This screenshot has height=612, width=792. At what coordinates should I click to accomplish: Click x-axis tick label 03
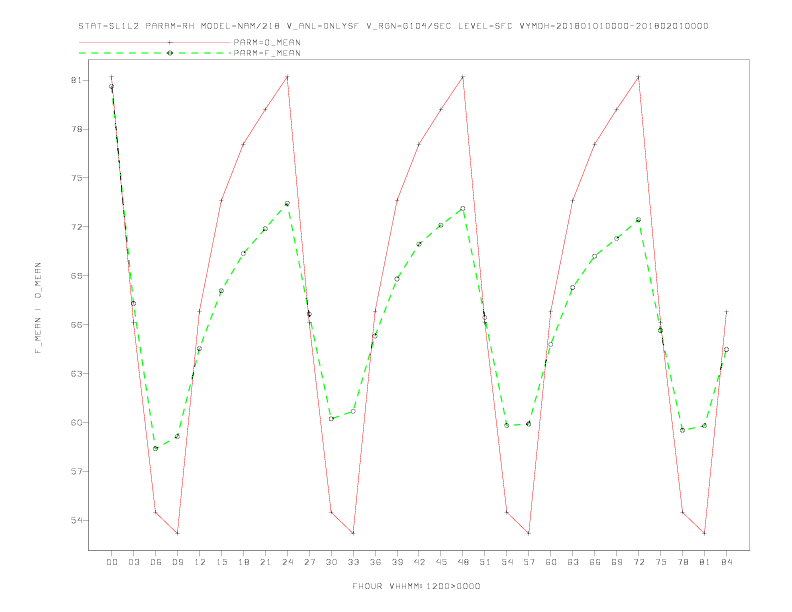click(133, 562)
